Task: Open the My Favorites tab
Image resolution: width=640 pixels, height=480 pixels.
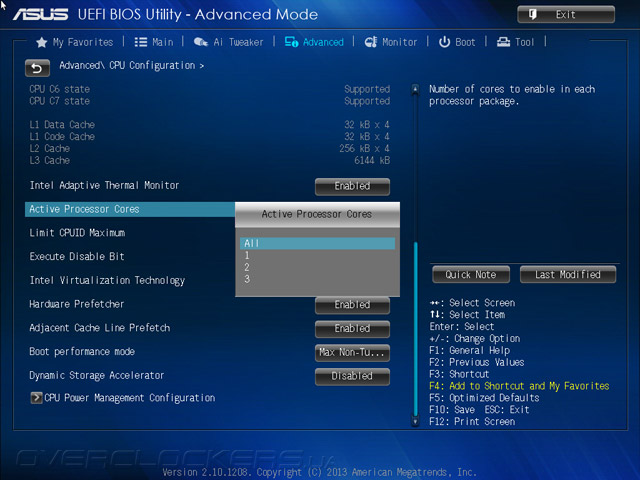Action: pos(75,42)
